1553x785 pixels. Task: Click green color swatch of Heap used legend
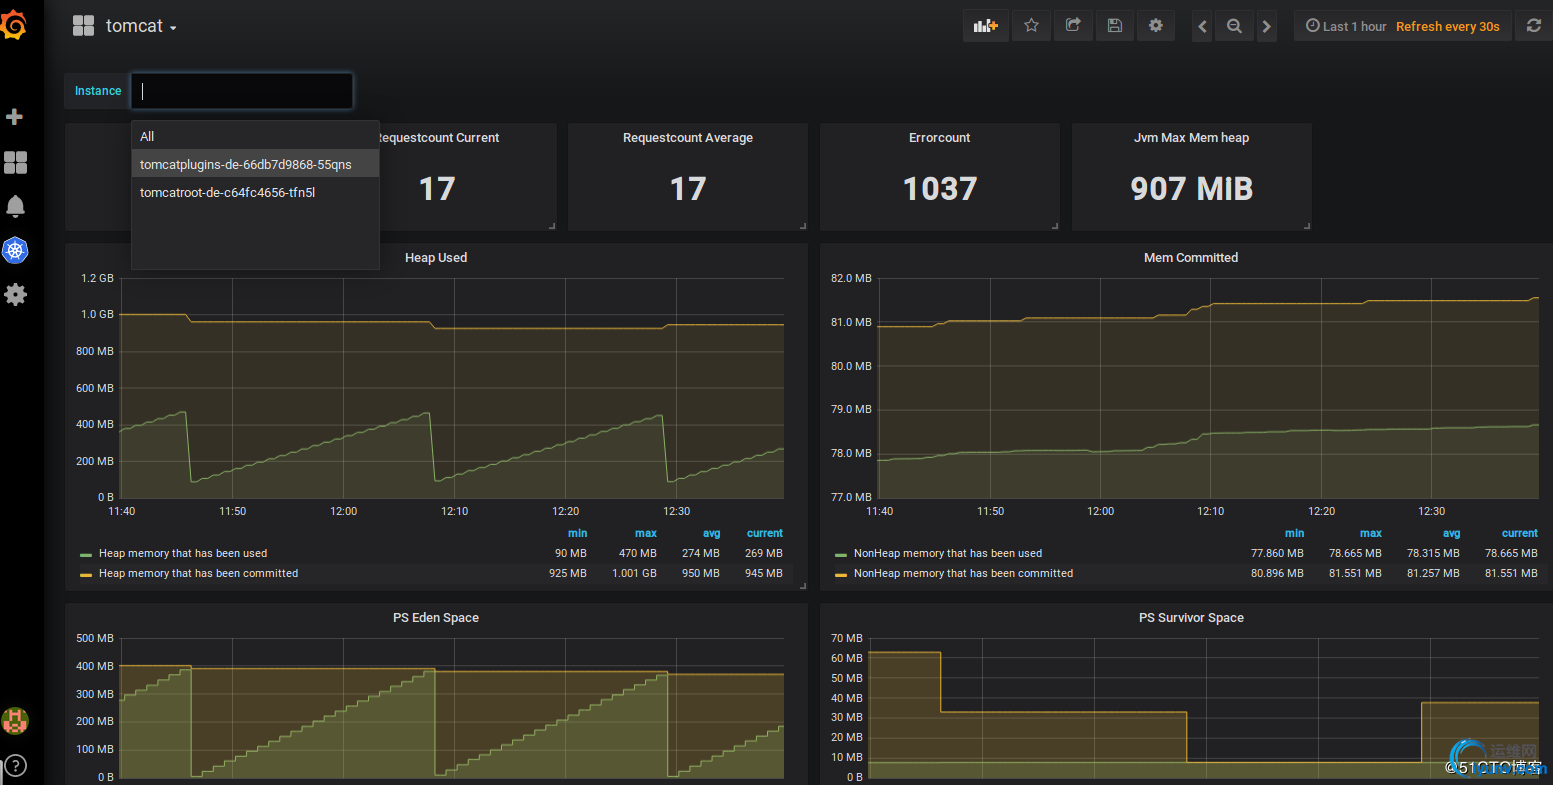coord(86,554)
